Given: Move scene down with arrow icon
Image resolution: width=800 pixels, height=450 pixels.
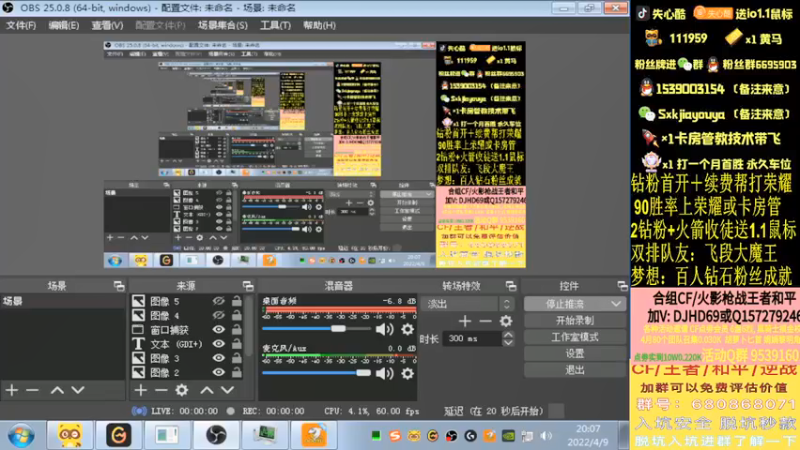Looking at the screenshot, I should 78,390.
